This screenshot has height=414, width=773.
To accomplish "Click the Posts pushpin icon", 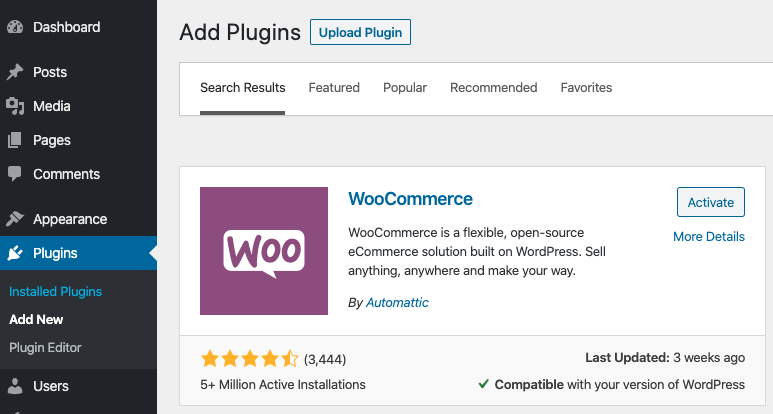I will click(x=15, y=72).
